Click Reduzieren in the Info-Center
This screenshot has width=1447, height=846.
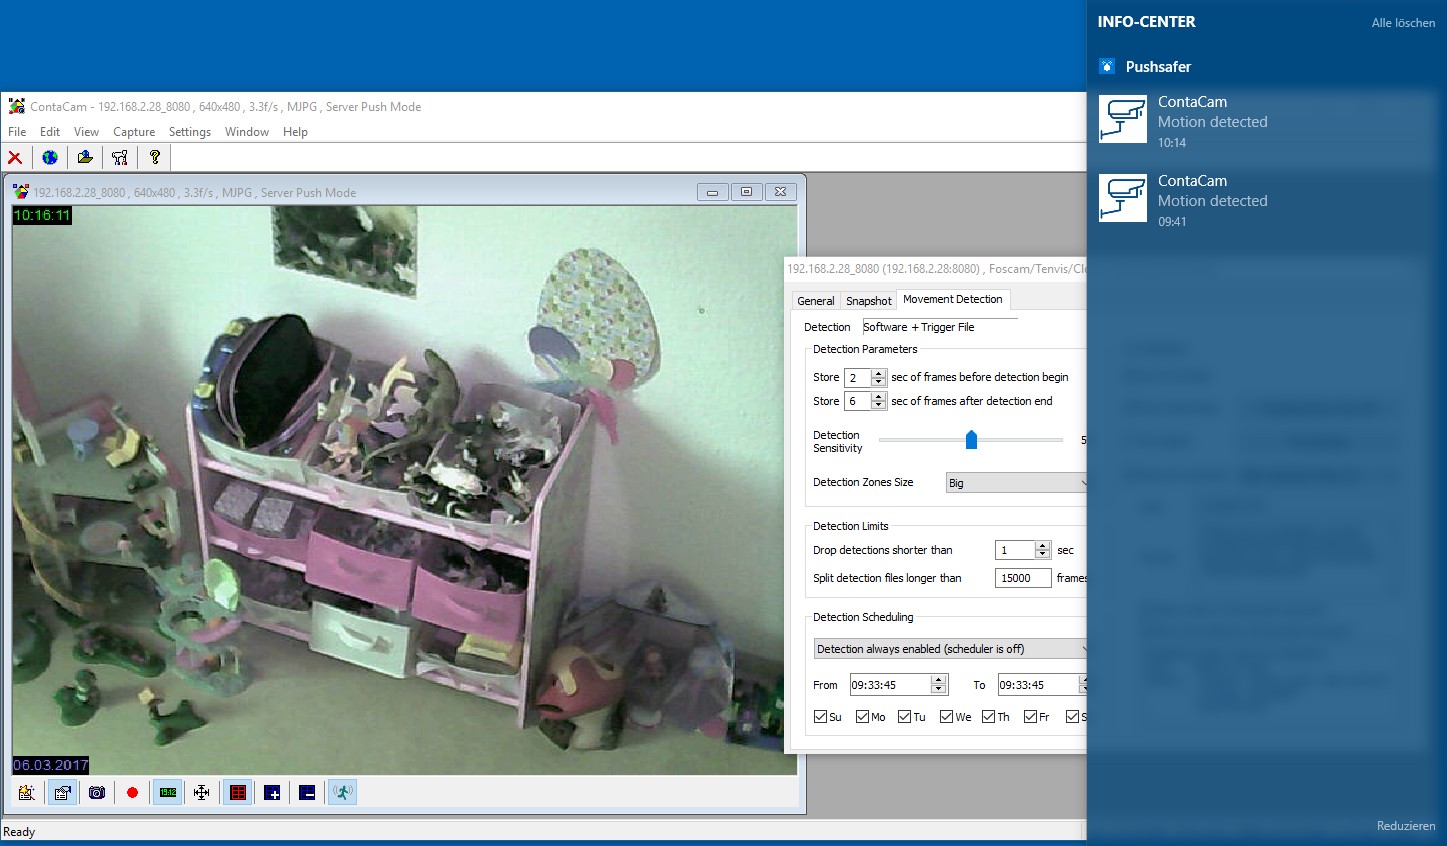click(1406, 826)
